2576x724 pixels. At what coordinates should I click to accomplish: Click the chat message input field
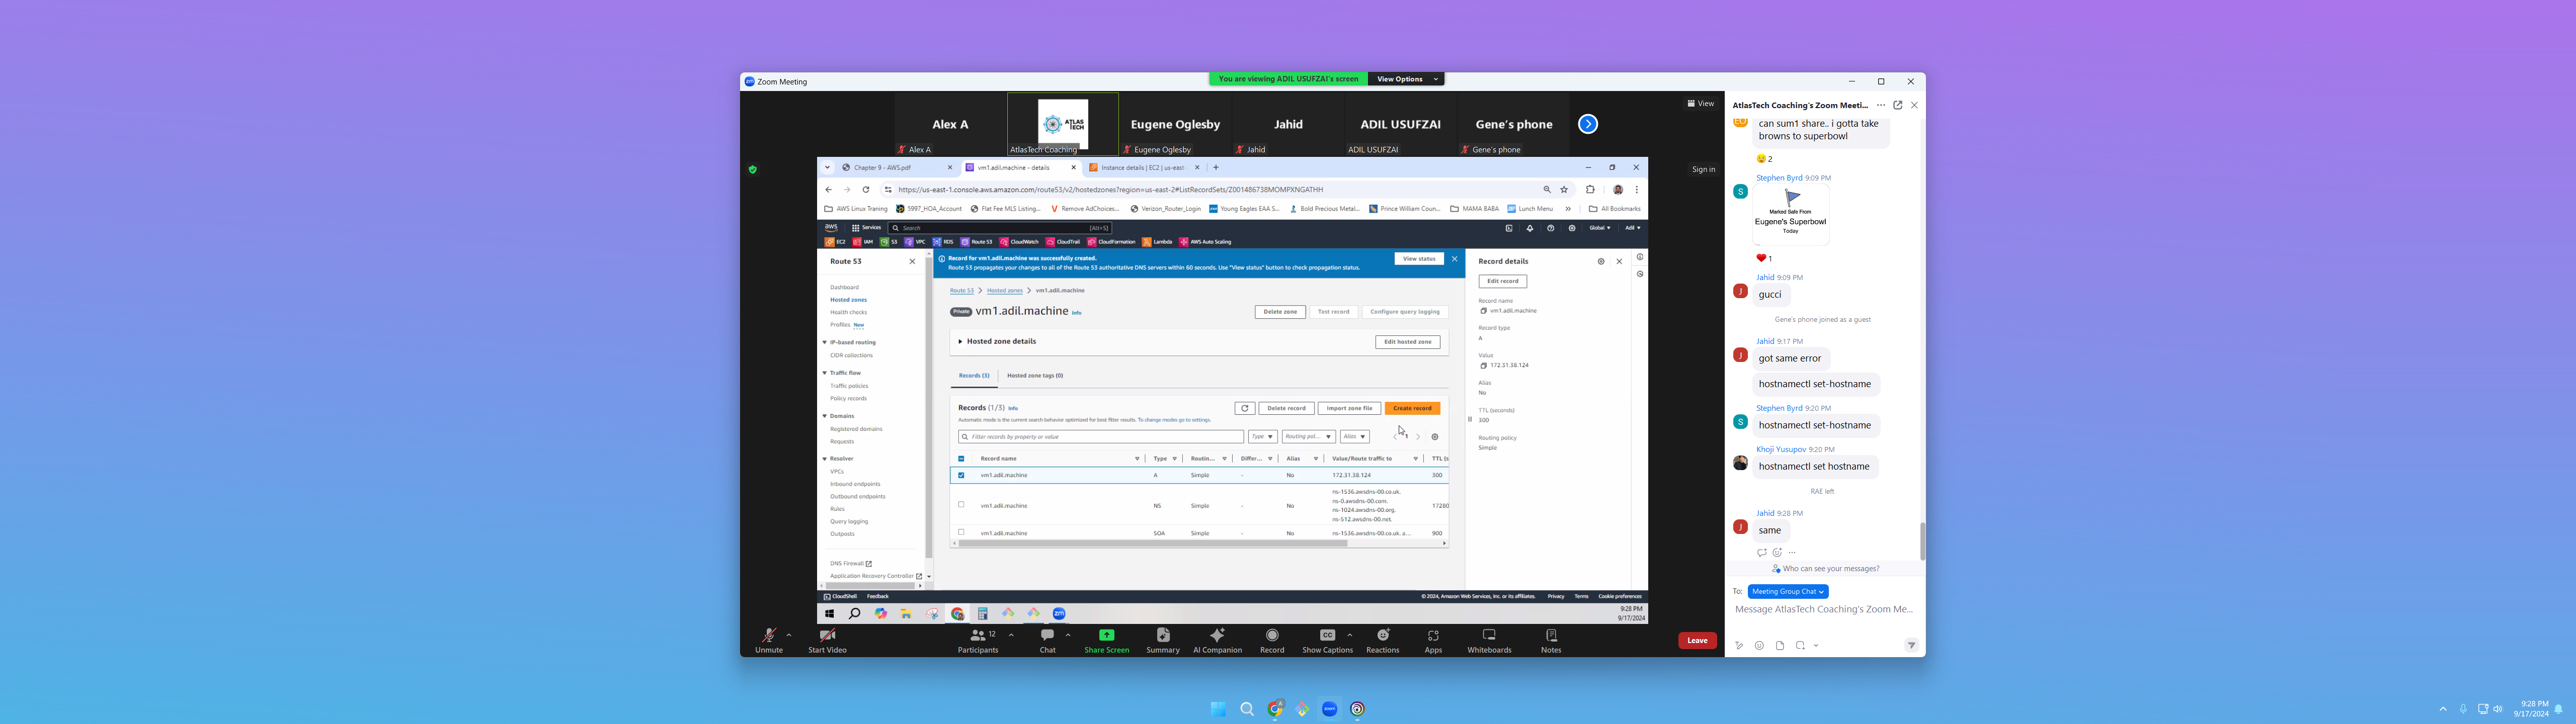click(1823, 609)
